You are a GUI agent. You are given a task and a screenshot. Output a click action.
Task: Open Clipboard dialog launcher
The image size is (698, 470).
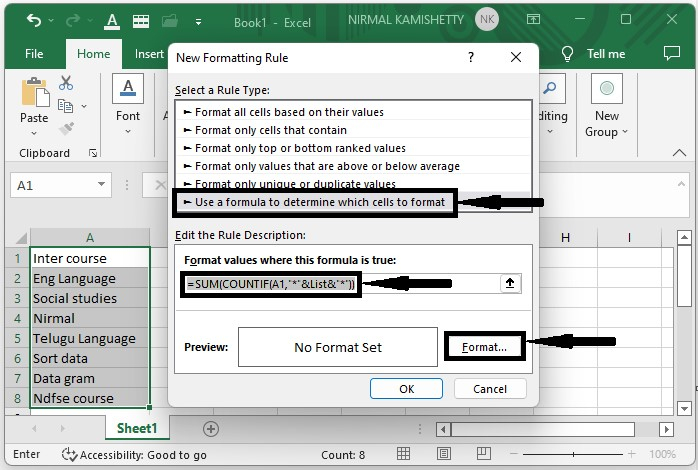pos(93,153)
